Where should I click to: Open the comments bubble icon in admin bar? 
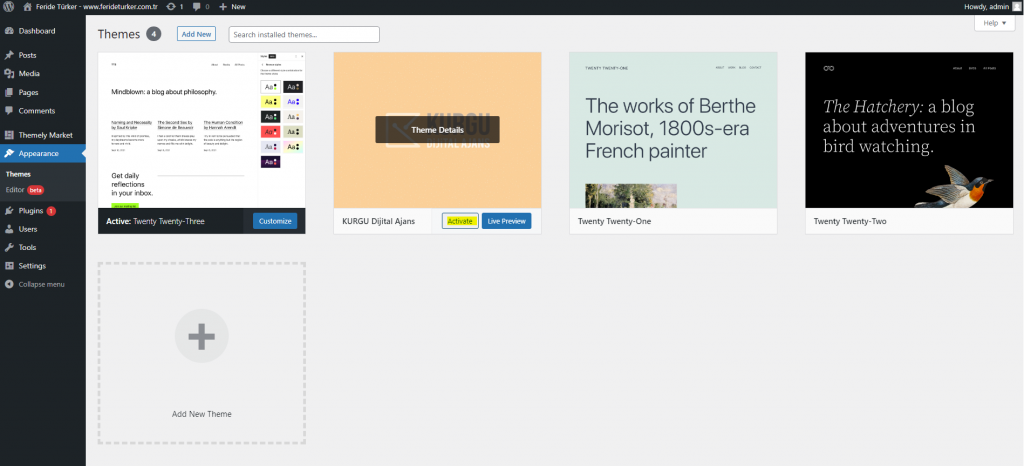coord(197,7)
